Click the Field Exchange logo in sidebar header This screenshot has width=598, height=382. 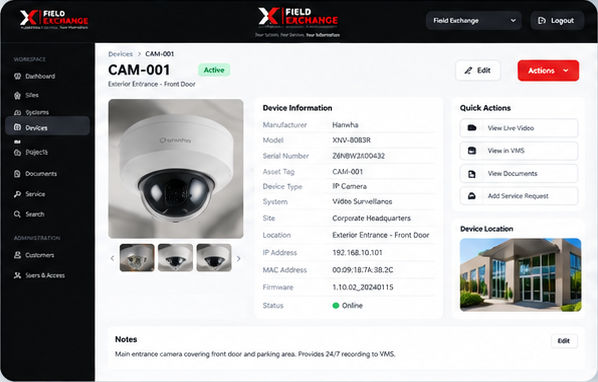[x=54, y=19]
